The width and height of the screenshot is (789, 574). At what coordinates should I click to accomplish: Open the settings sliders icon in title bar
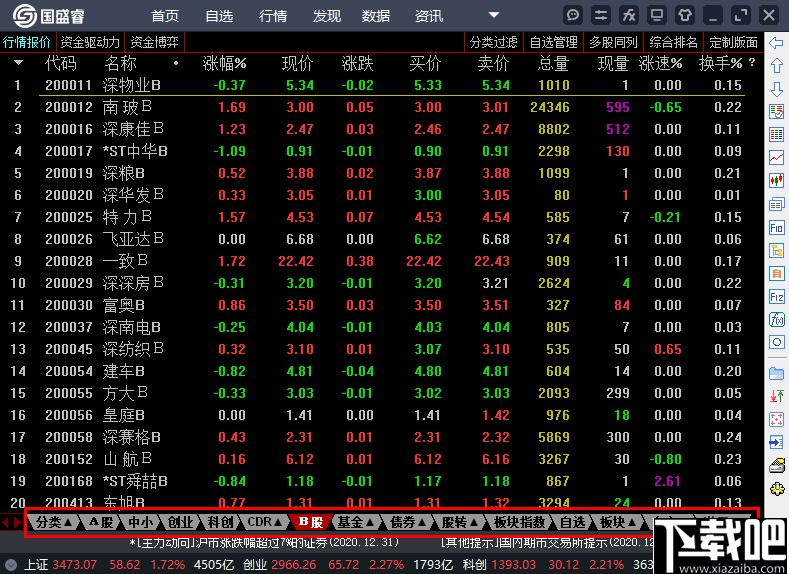point(601,15)
